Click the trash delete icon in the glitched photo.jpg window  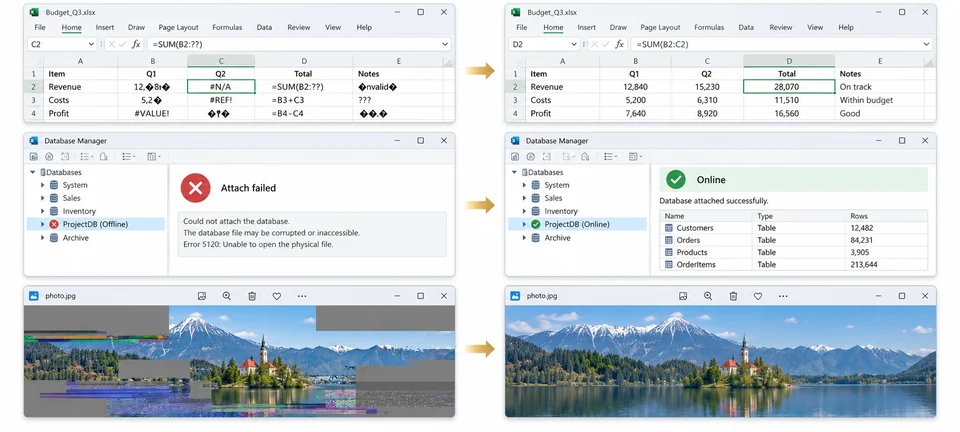click(x=252, y=296)
